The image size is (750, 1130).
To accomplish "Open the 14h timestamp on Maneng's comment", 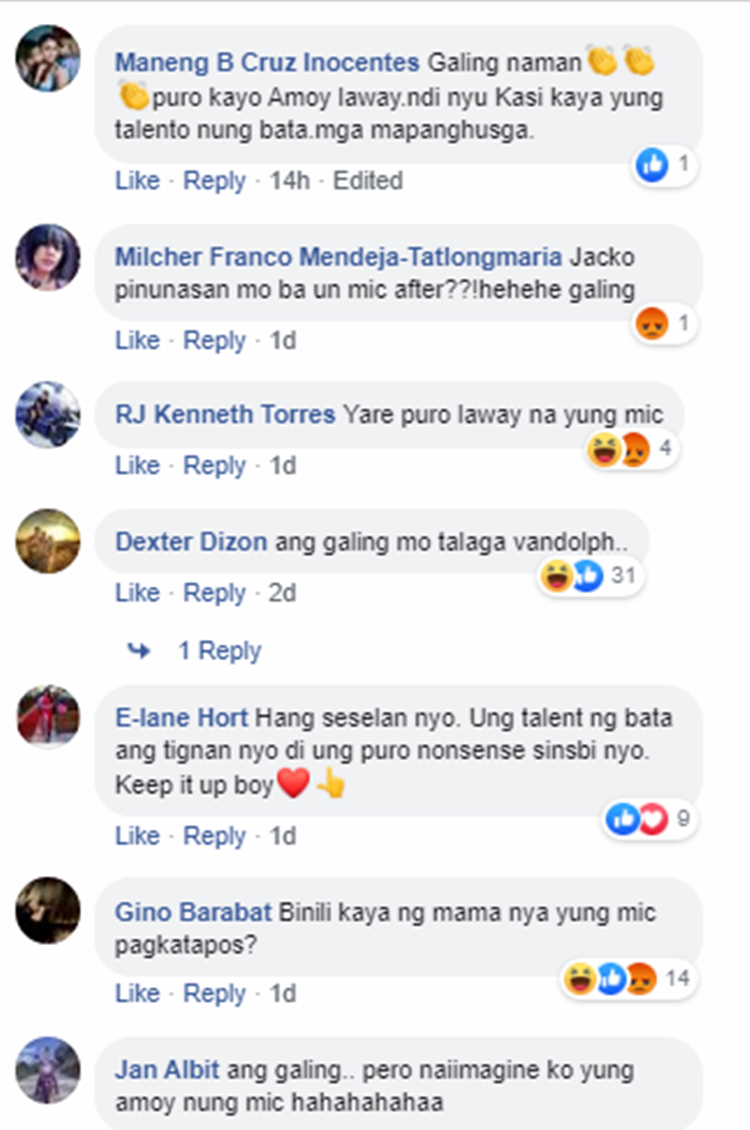I will click(290, 180).
